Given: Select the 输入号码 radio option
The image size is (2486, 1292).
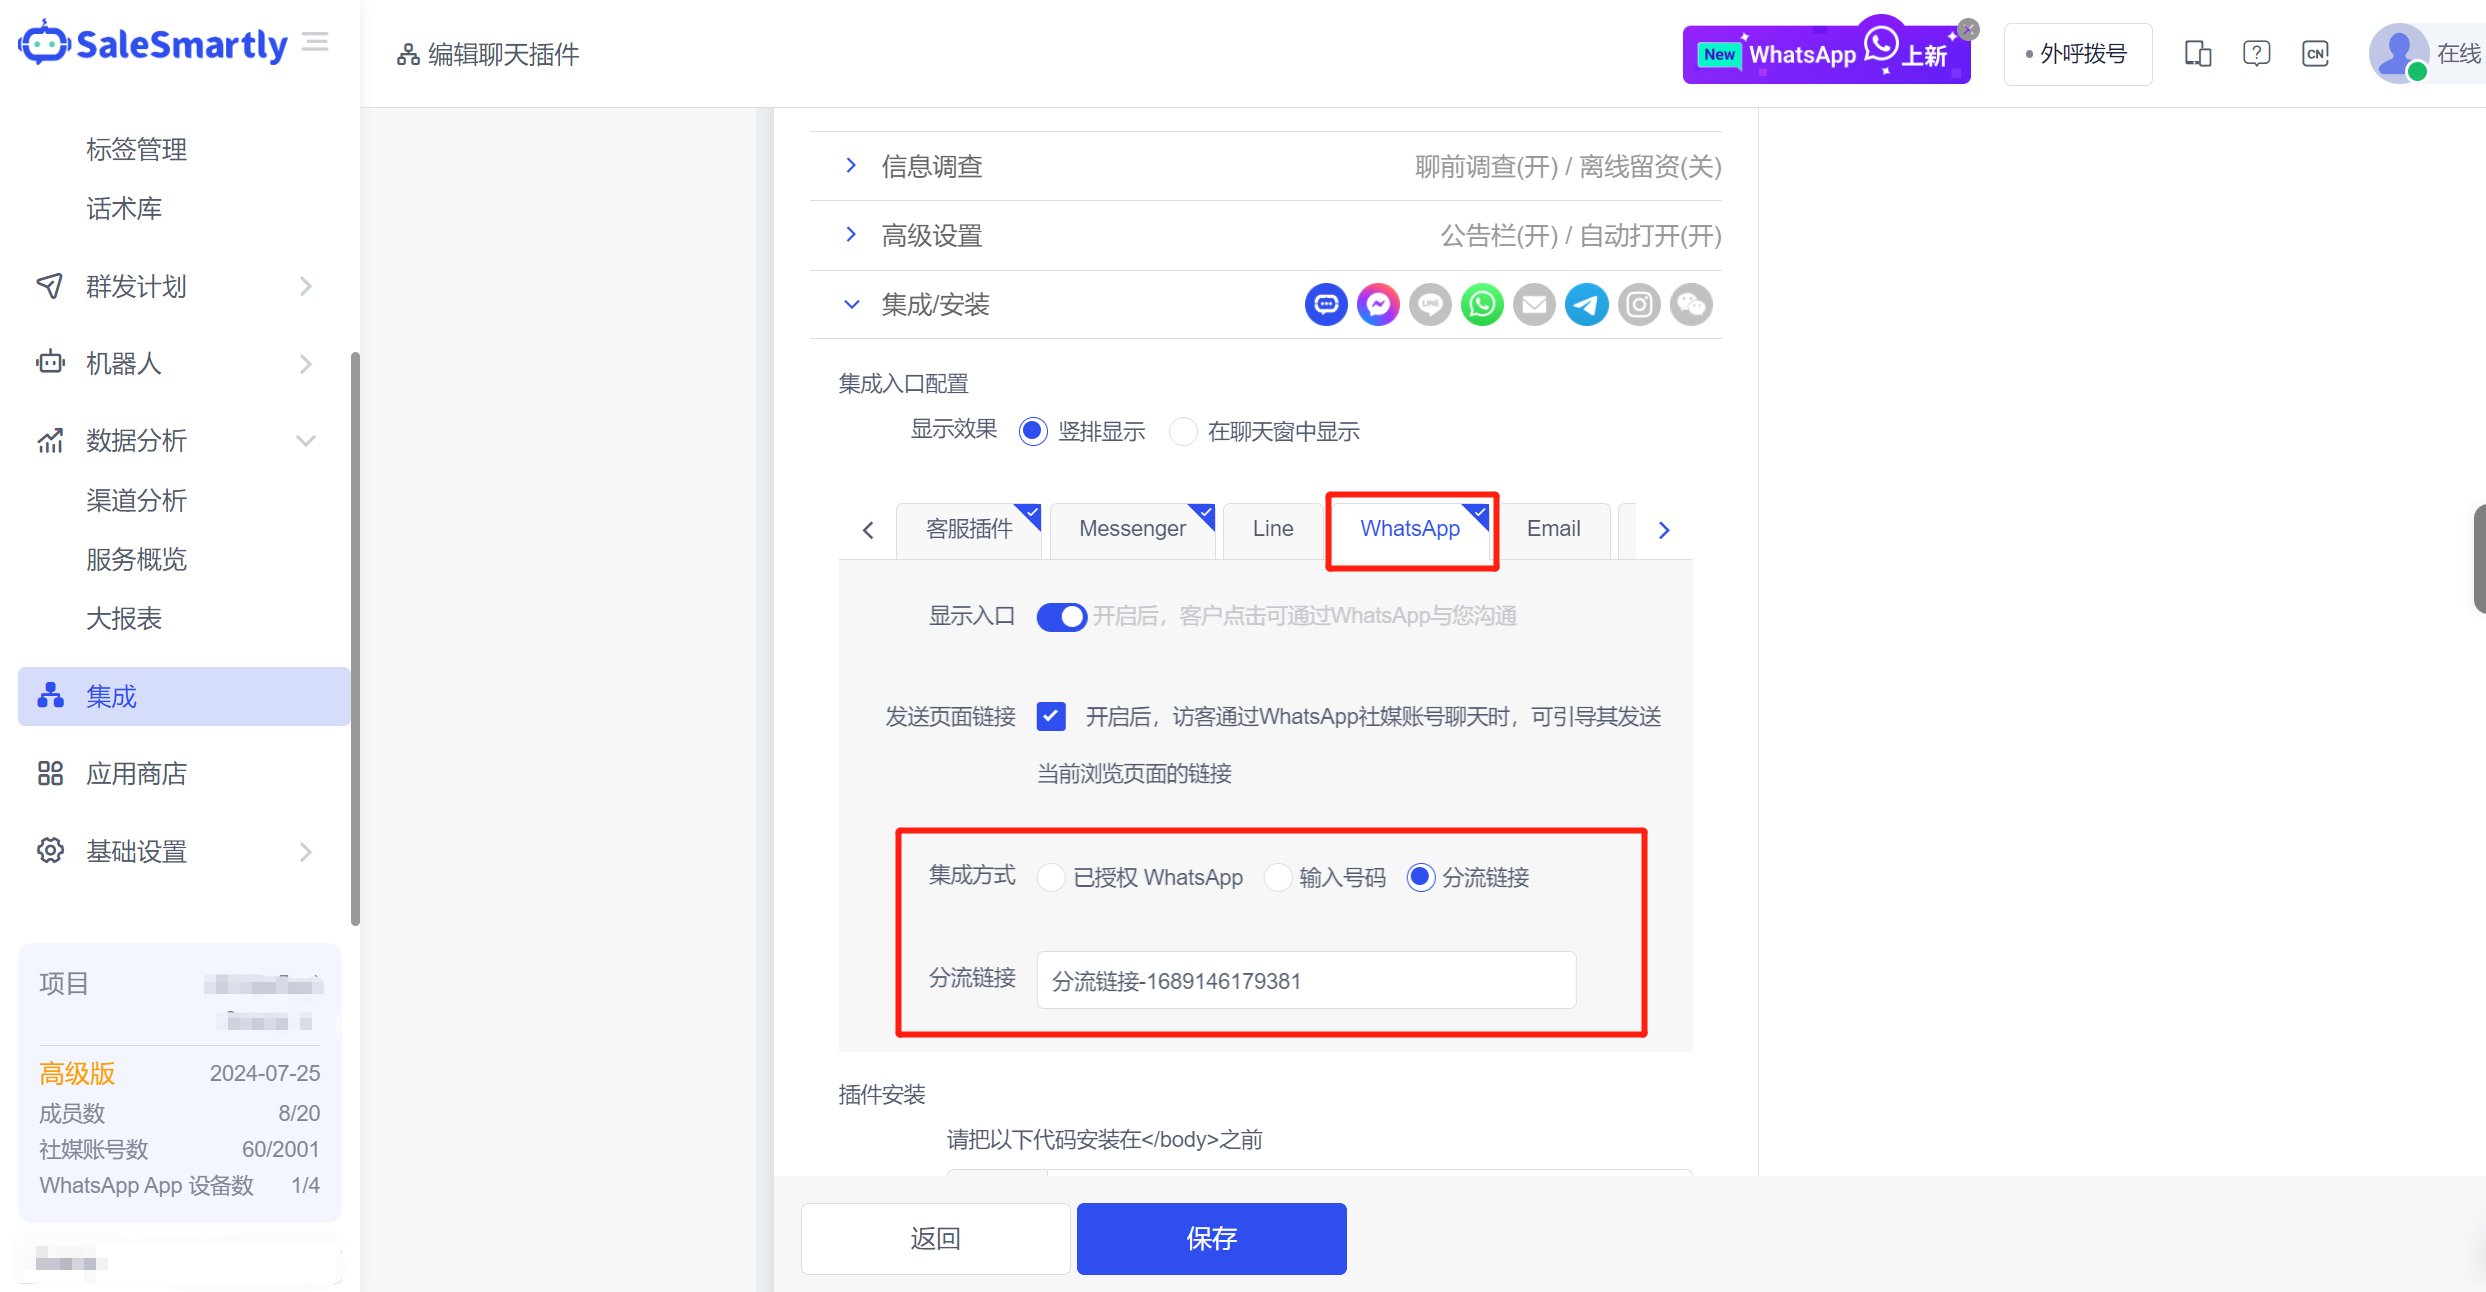Looking at the screenshot, I should click(x=1278, y=878).
